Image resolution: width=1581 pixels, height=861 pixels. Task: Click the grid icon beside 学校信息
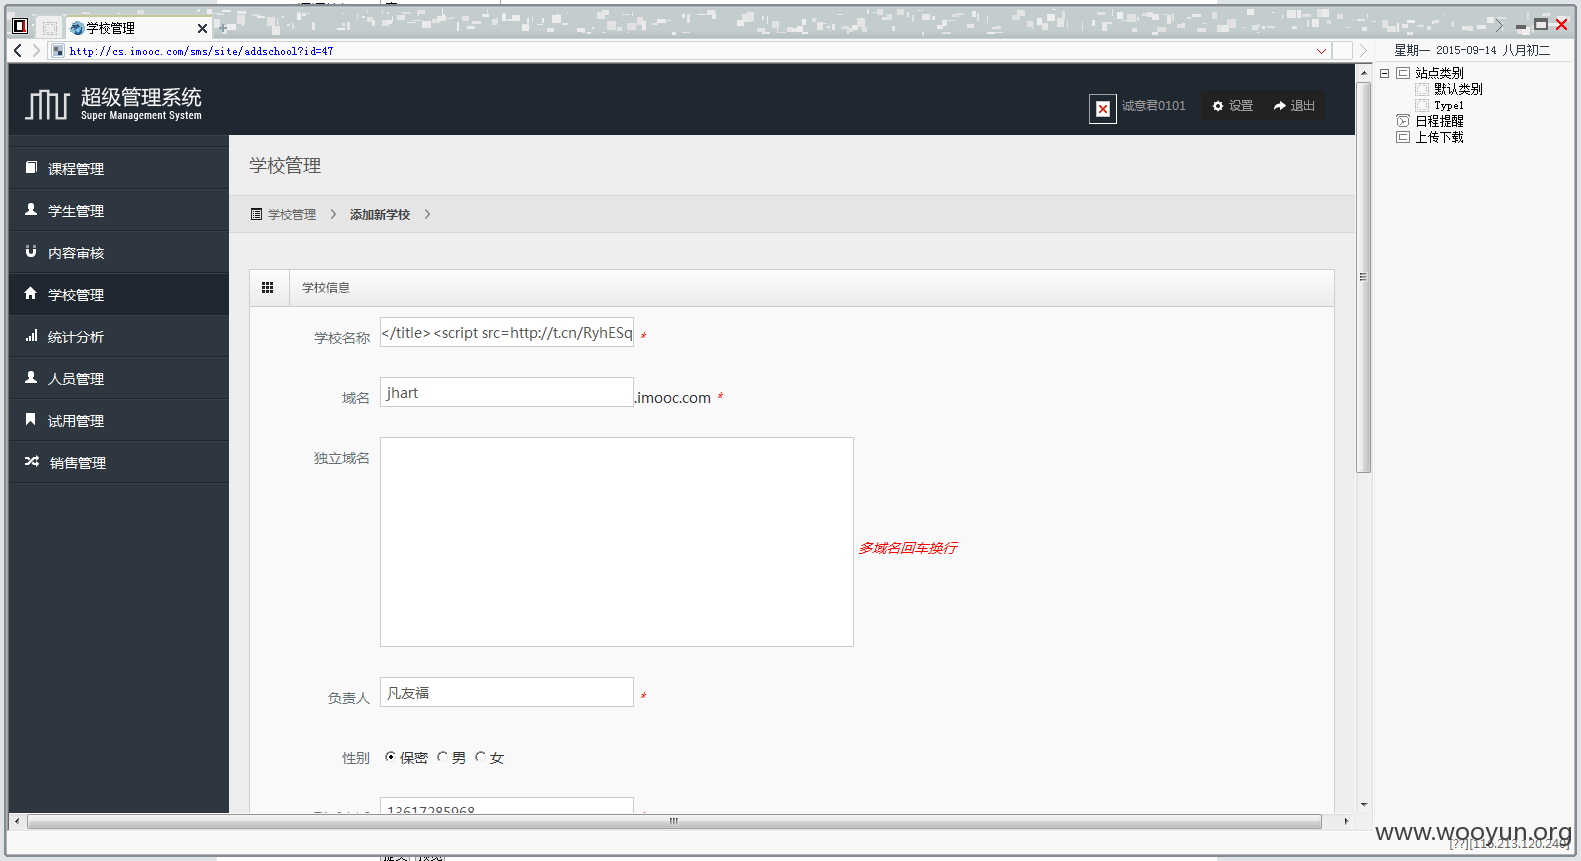coord(267,287)
